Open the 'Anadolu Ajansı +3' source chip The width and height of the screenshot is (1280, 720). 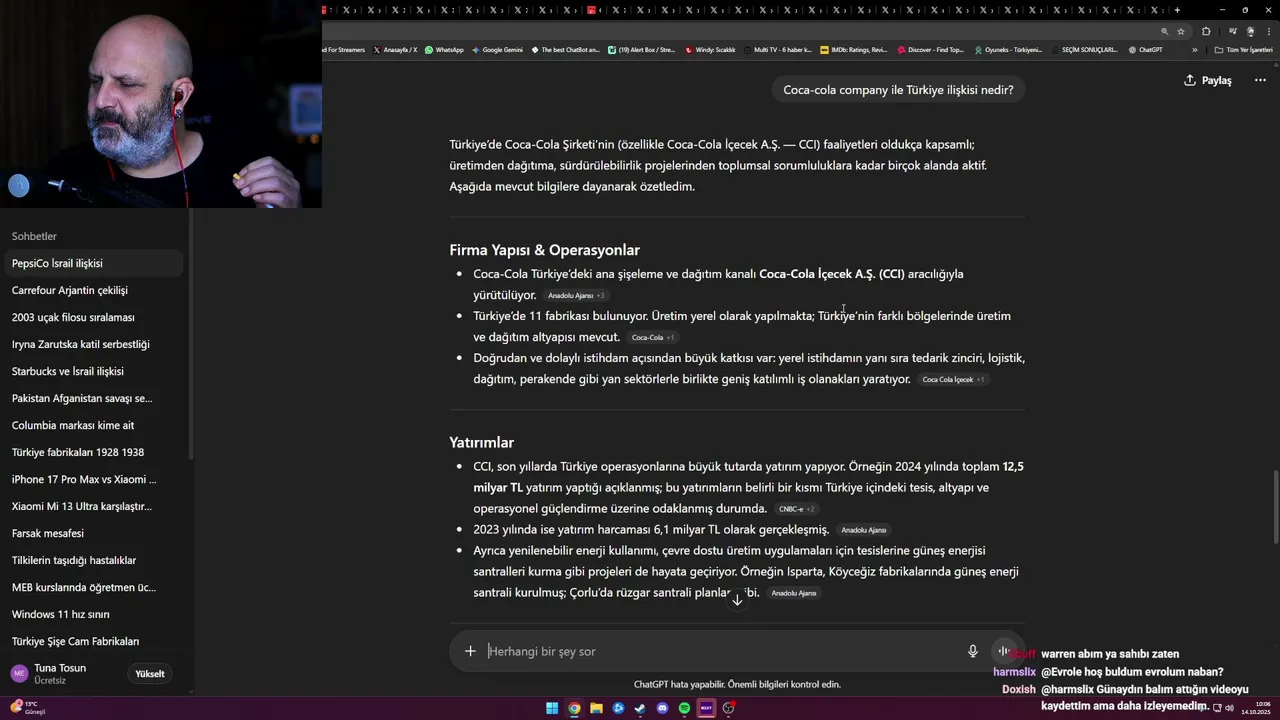coord(576,296)
